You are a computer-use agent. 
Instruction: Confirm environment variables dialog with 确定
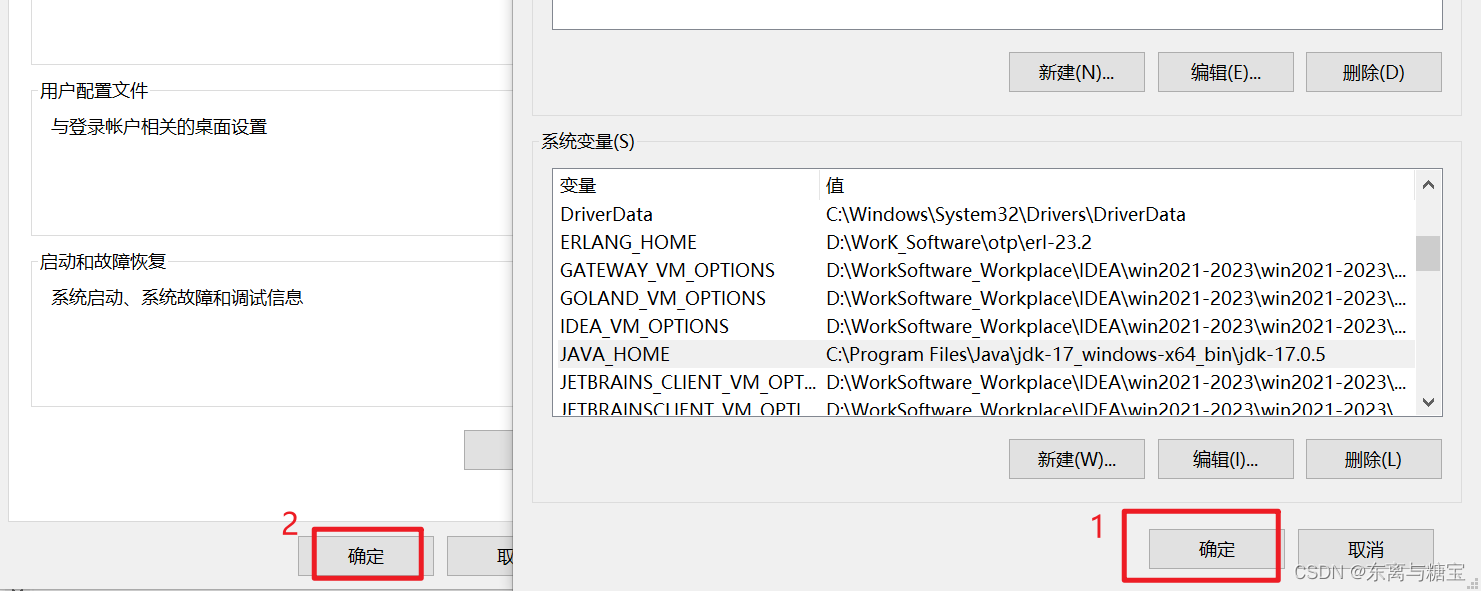click(1216, 549)
